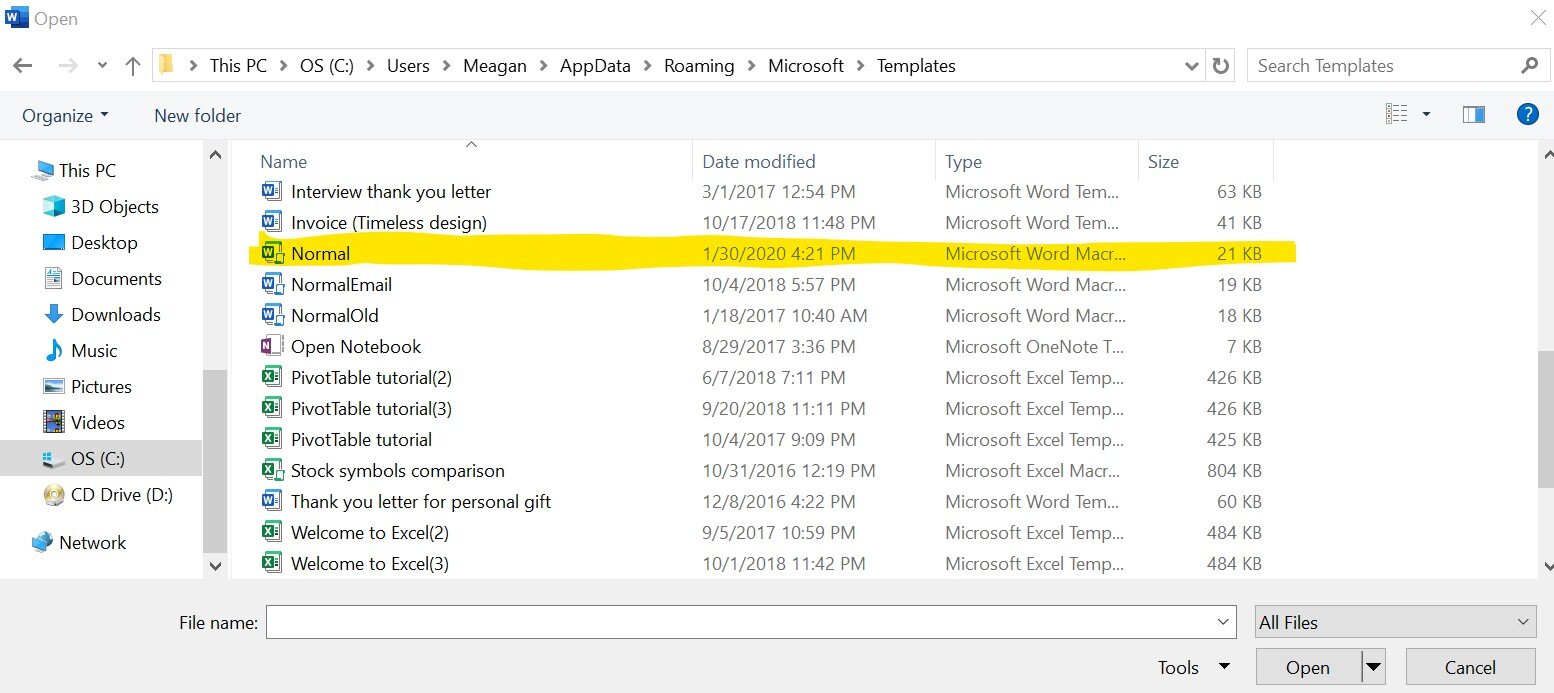
Task: Change the view layout icon
Action: coord(1397,115)
